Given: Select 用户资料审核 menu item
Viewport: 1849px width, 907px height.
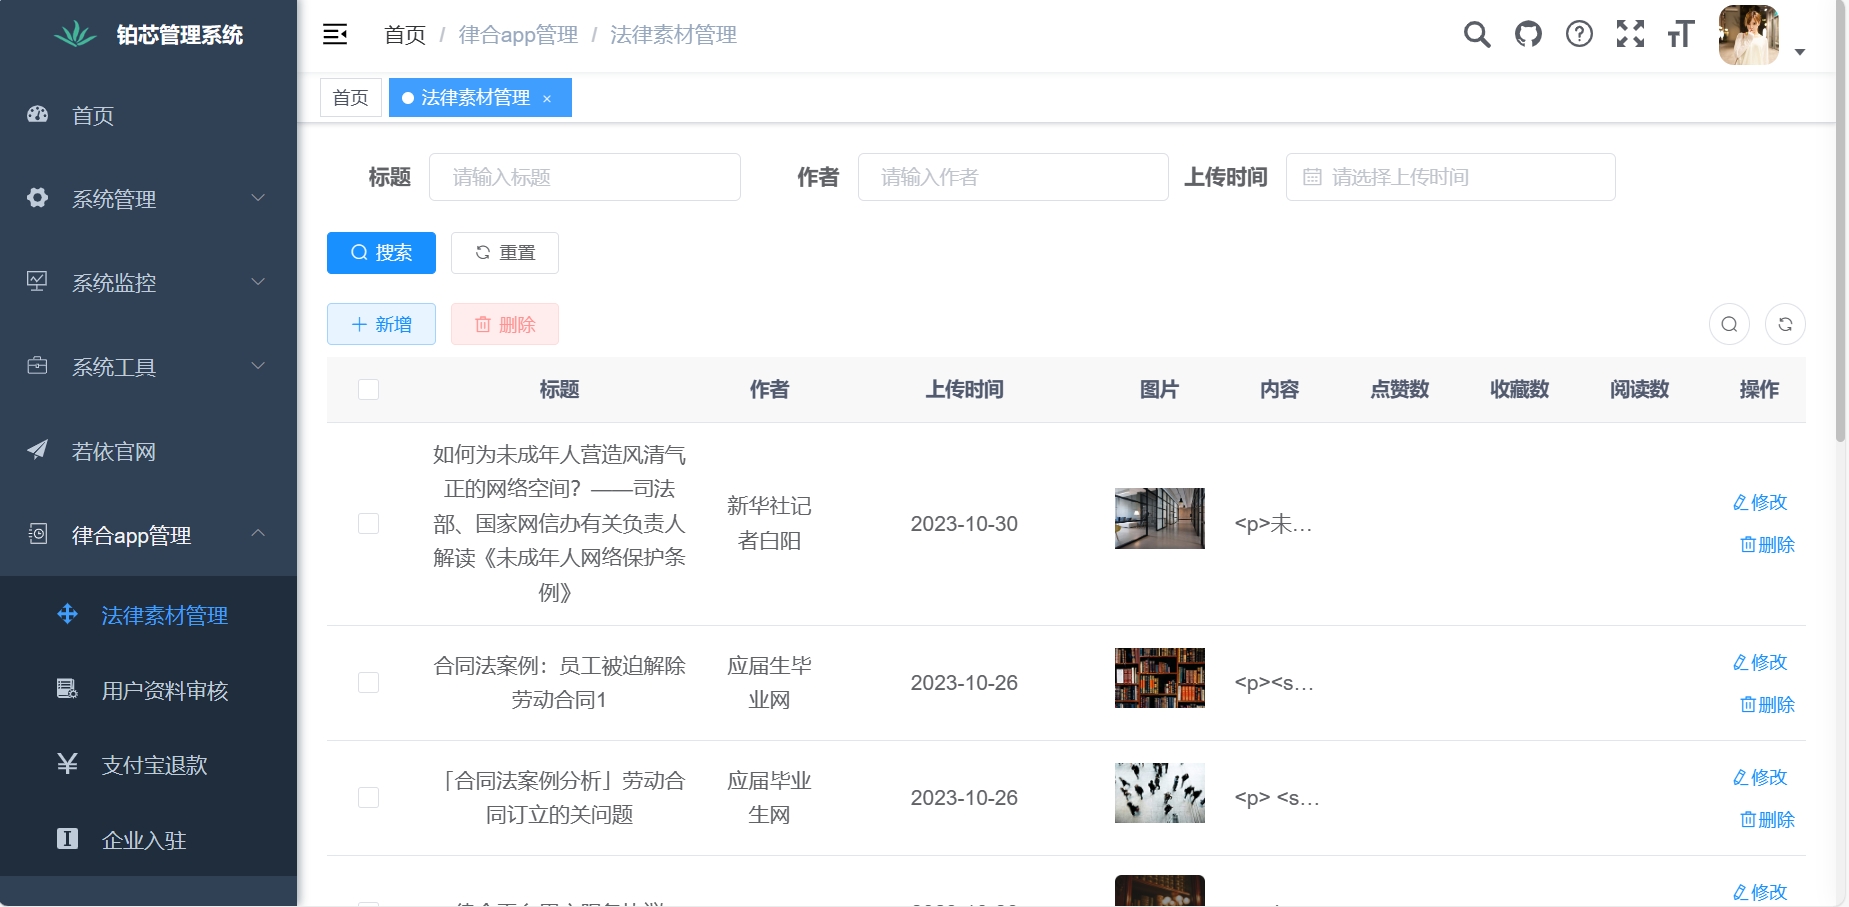Looking at the screenshot, I should pyautogui.click(x=148, y=690).
